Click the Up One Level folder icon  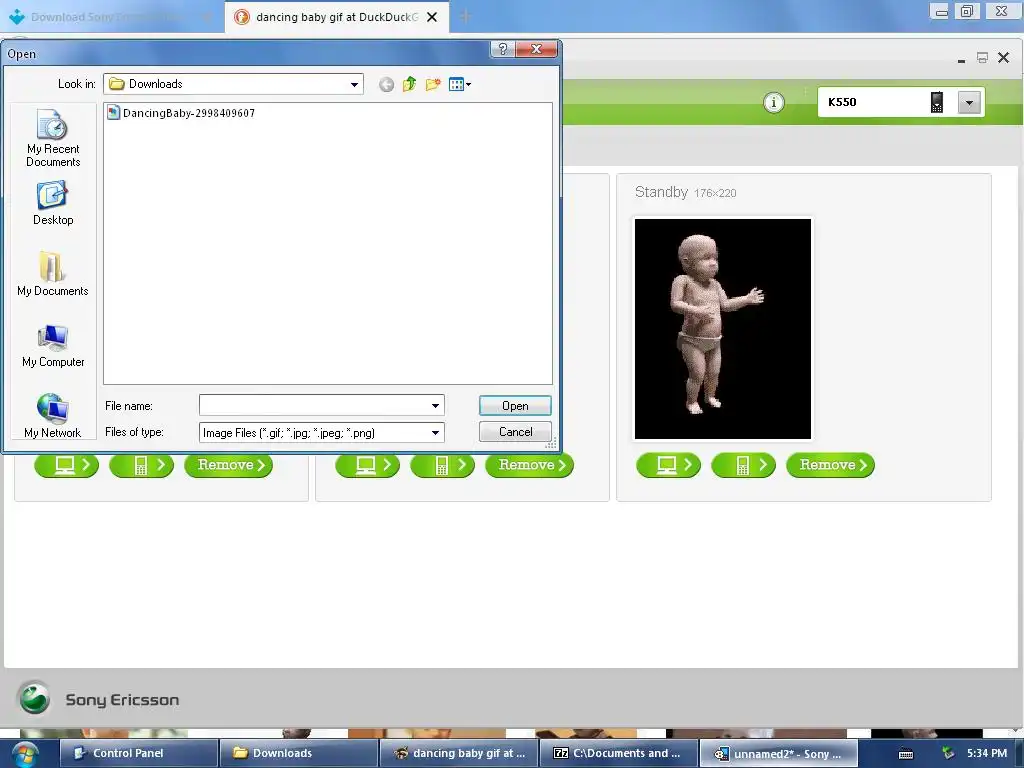pyautogui.click(x=409, y=84)
